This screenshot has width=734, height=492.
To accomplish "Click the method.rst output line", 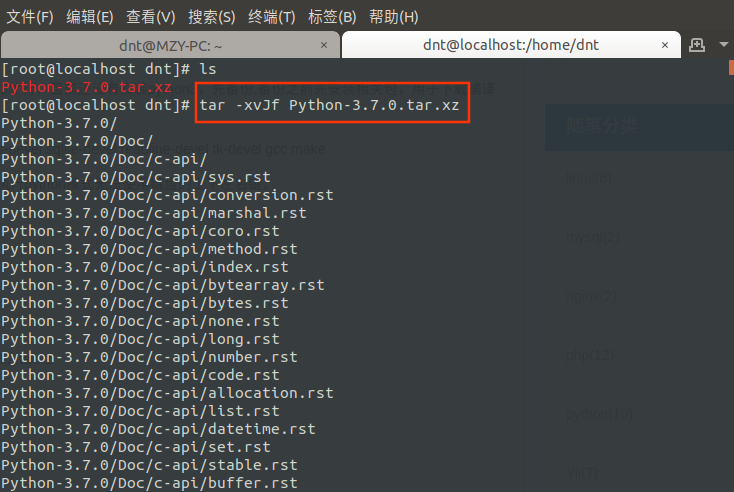I will click(149, 250).
